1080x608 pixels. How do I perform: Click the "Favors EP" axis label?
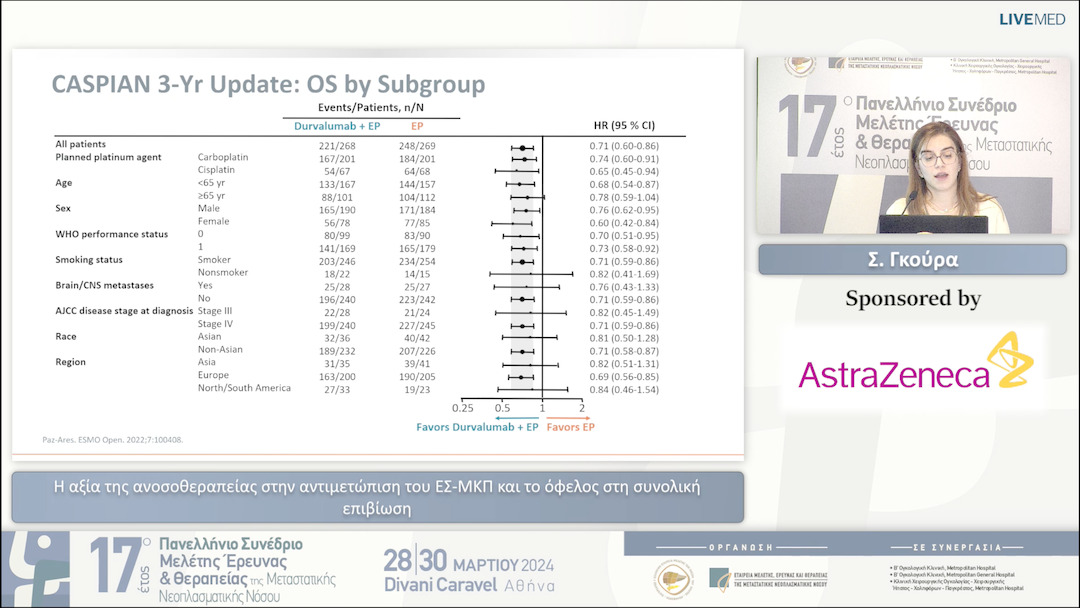coord(570,427)
